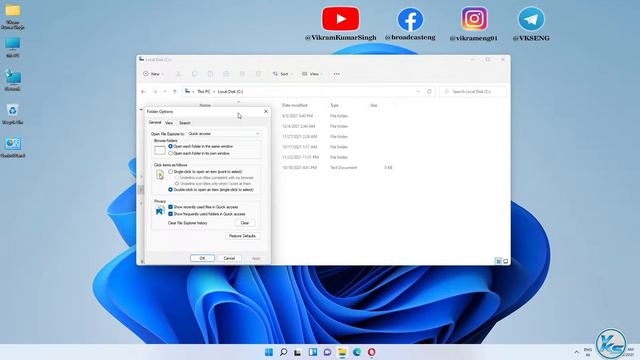
Task: Open Chat from the taskbar
Action: click(327, 352)
